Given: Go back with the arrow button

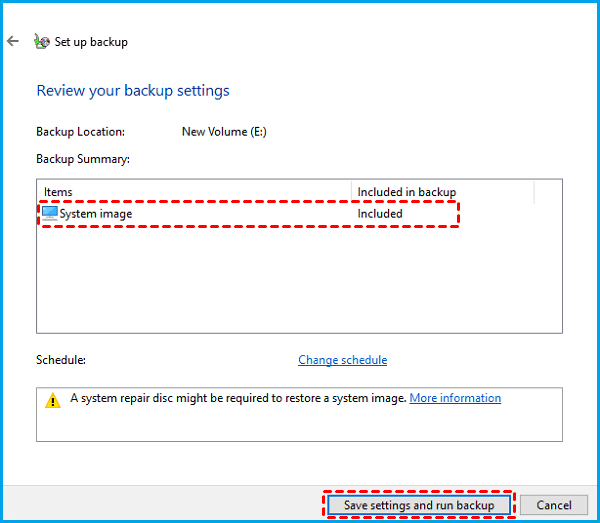Looking at the screenshot, I should point(13,41).
